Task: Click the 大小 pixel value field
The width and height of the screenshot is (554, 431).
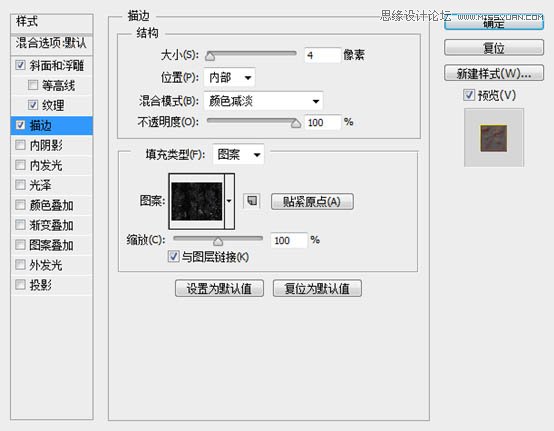Action: point(323,55)
